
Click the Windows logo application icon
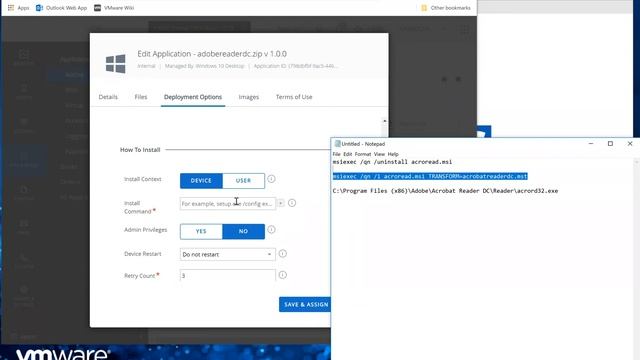pos(116,64)
